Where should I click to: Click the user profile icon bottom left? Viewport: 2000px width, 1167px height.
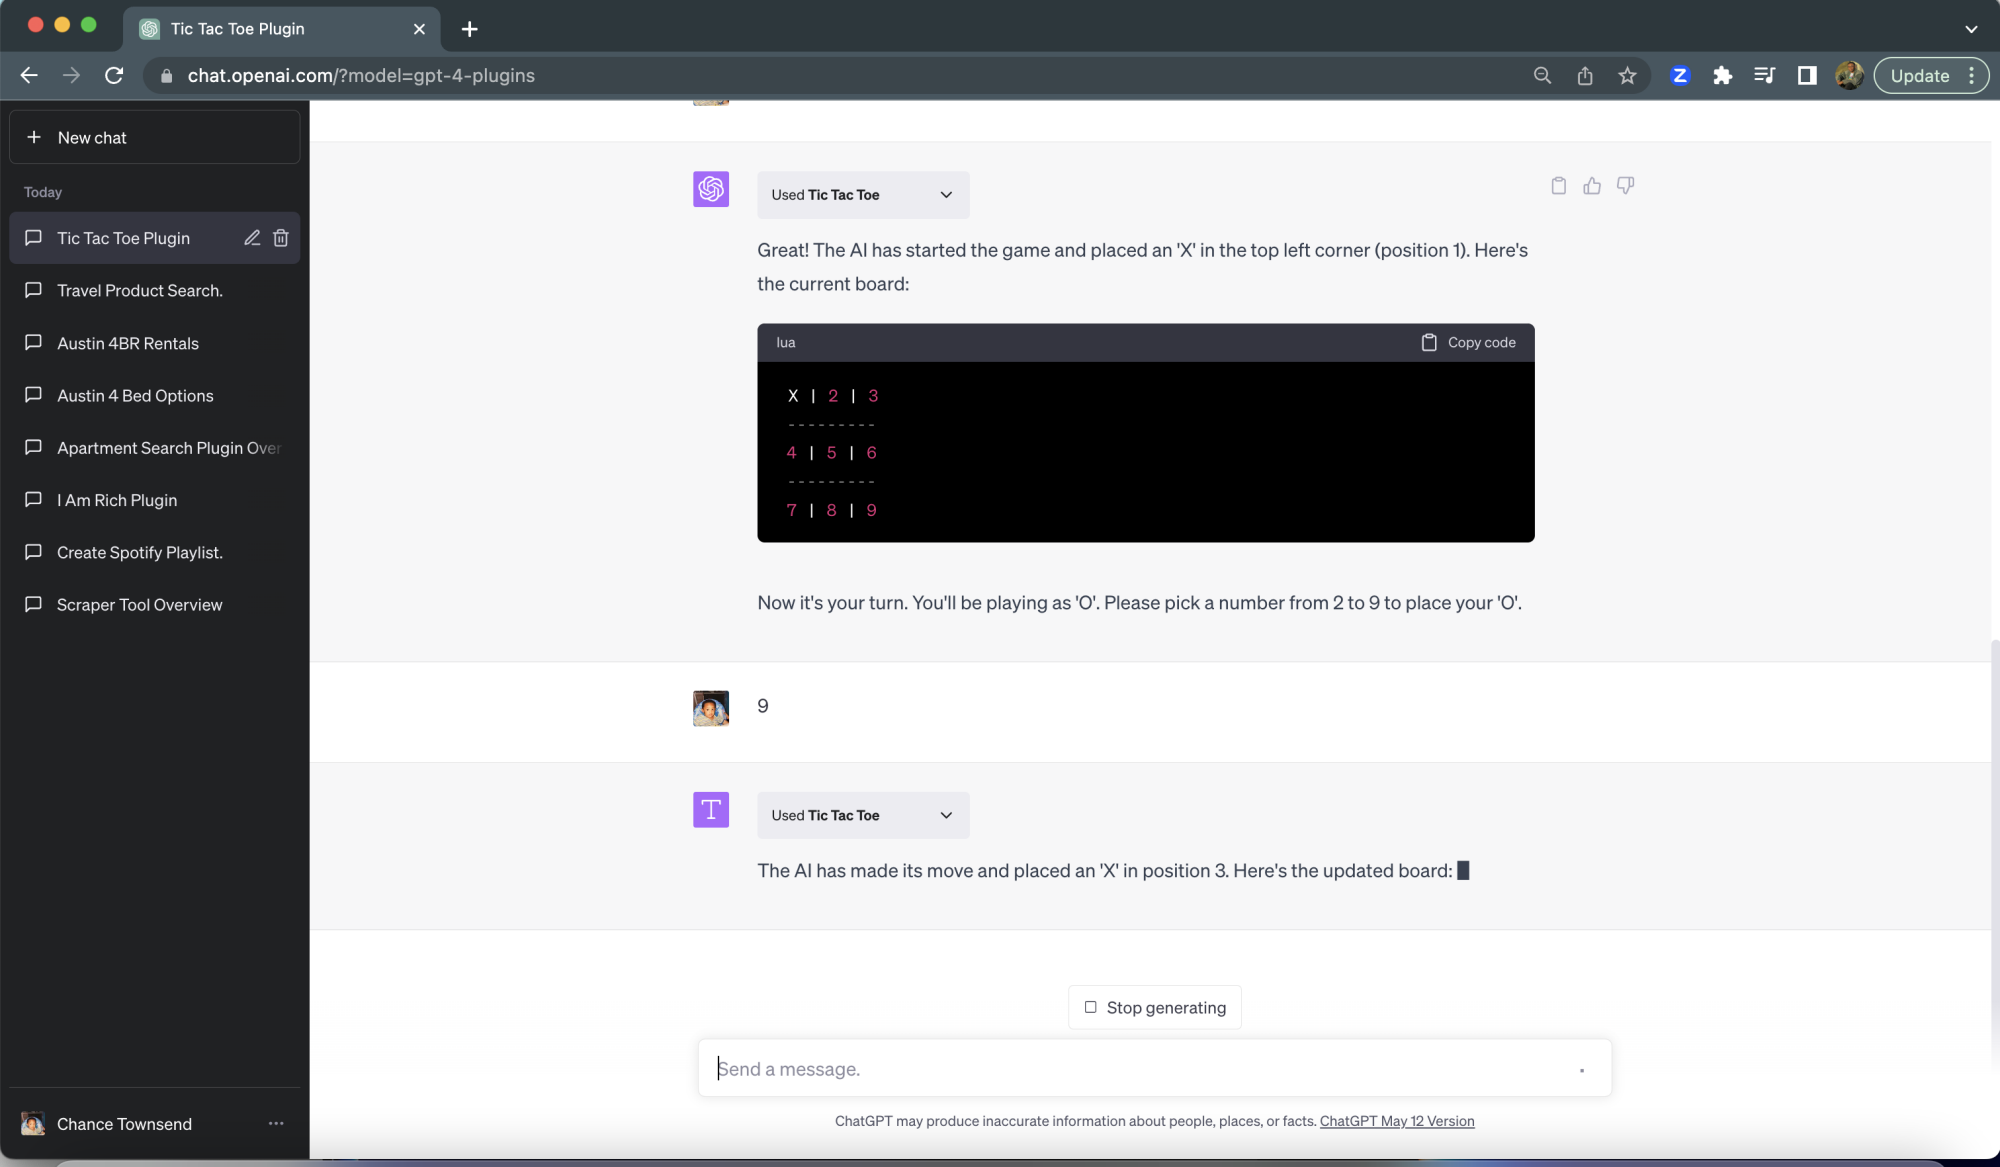coord(32,1123)
